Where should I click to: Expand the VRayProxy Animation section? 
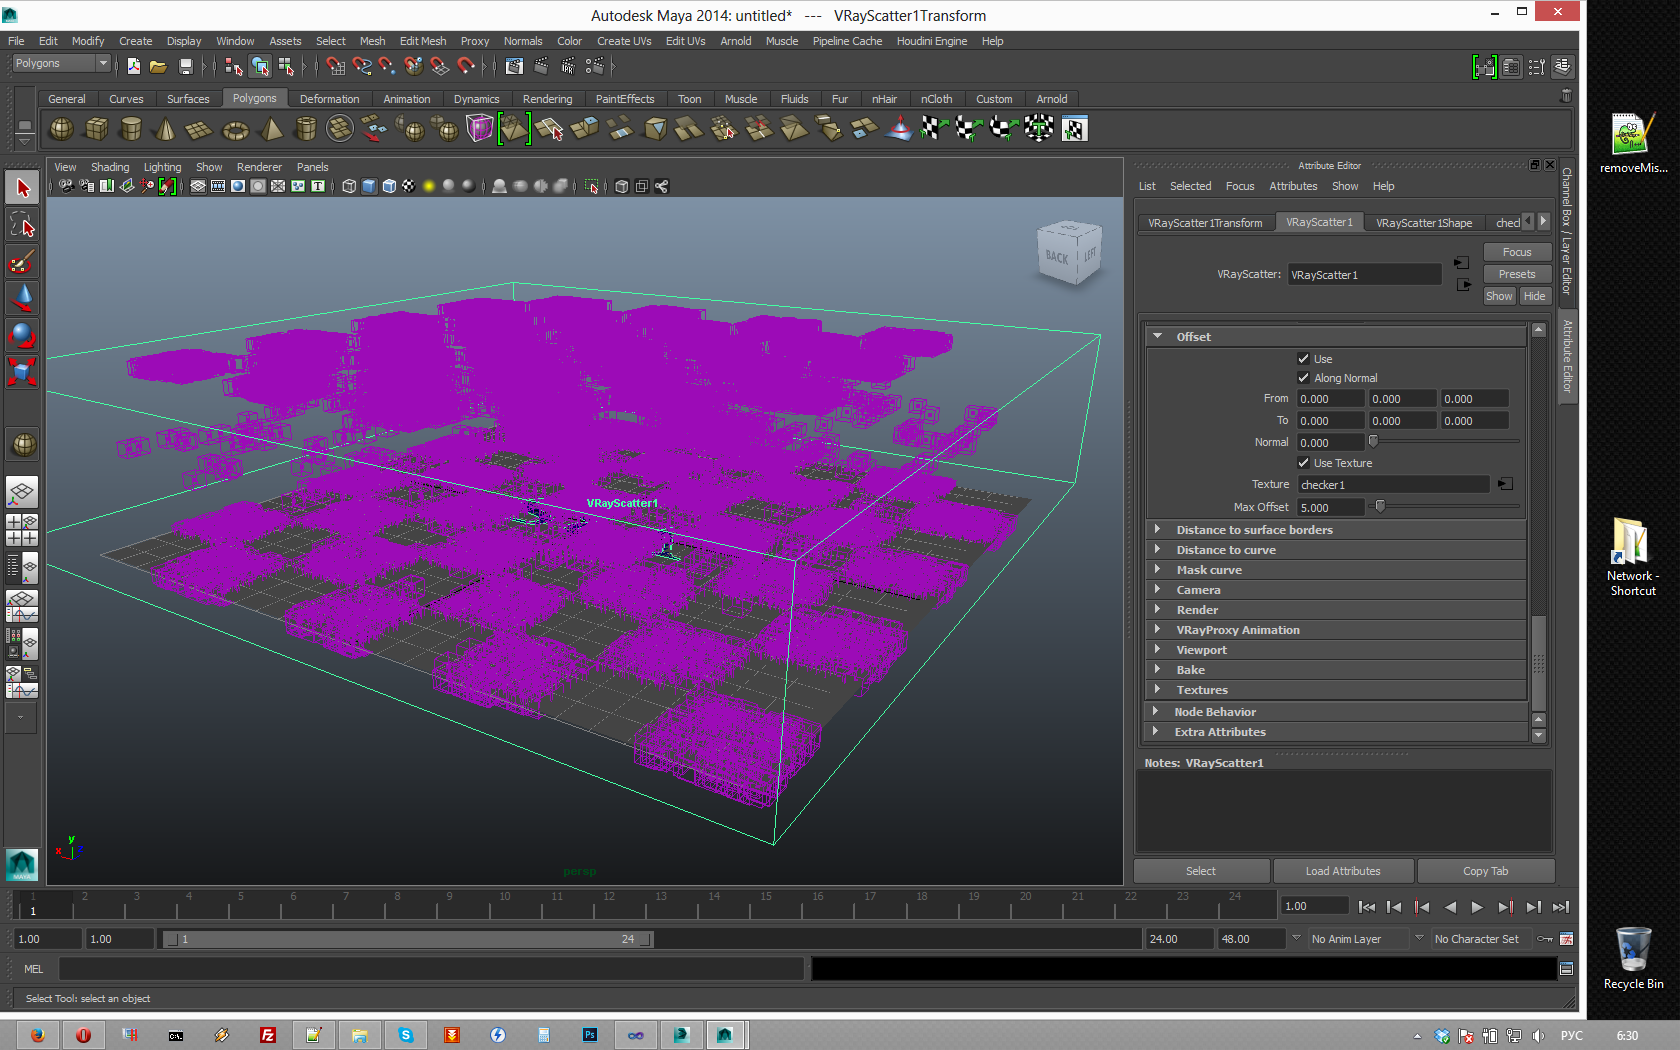[1336, 630]
